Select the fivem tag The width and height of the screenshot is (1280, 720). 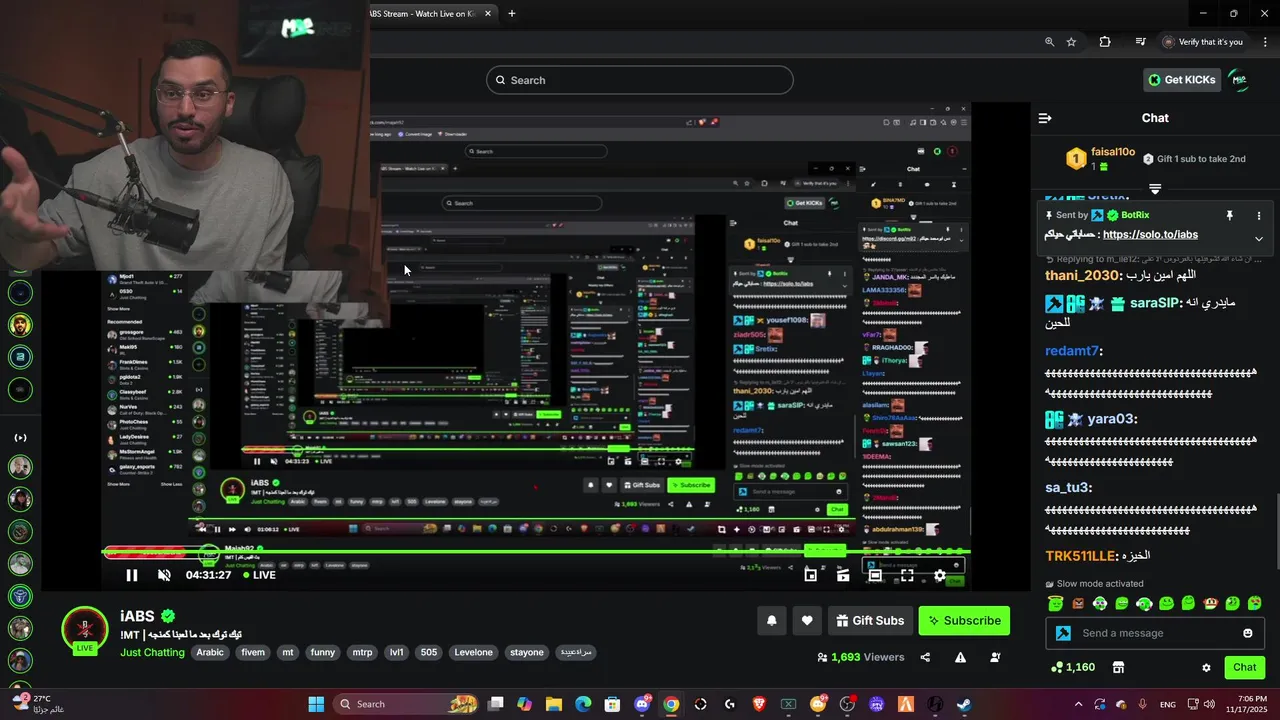coord(253,652)
